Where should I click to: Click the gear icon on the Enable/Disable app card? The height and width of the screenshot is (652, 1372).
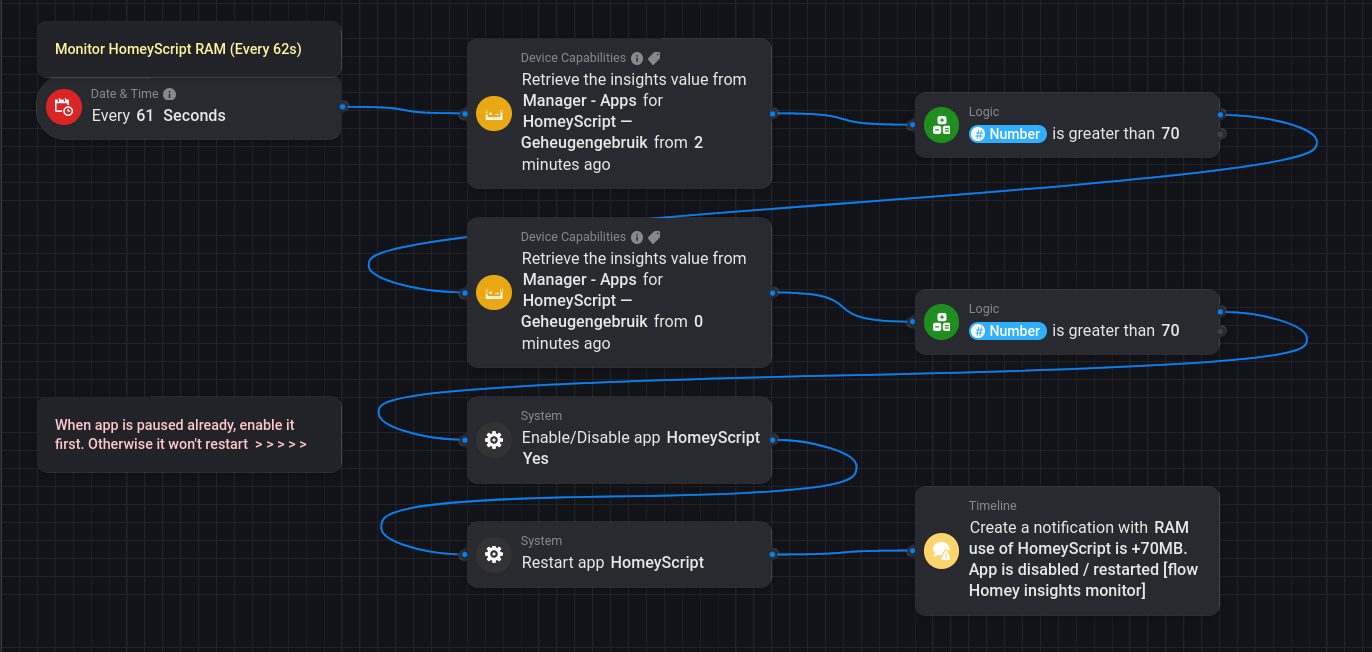click(493, 439)
